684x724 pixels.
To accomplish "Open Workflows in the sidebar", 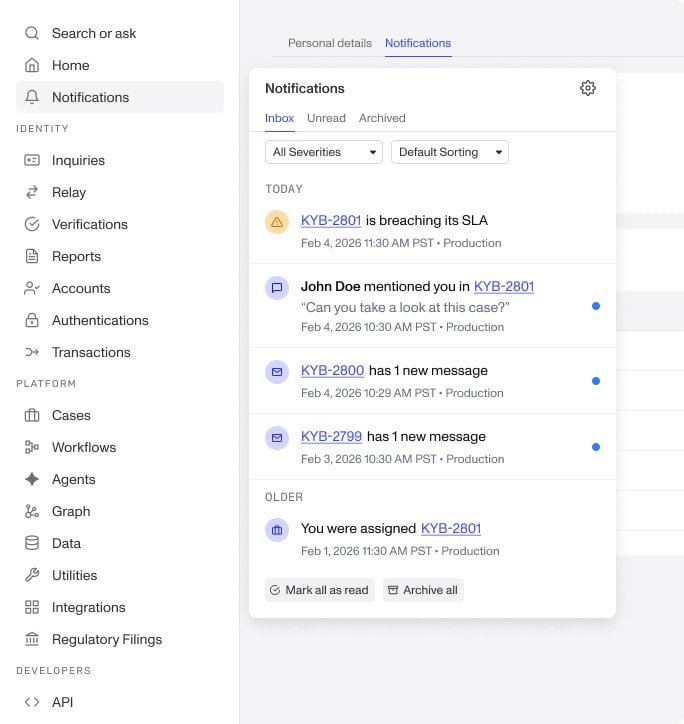I will click(x=120, y=447).
